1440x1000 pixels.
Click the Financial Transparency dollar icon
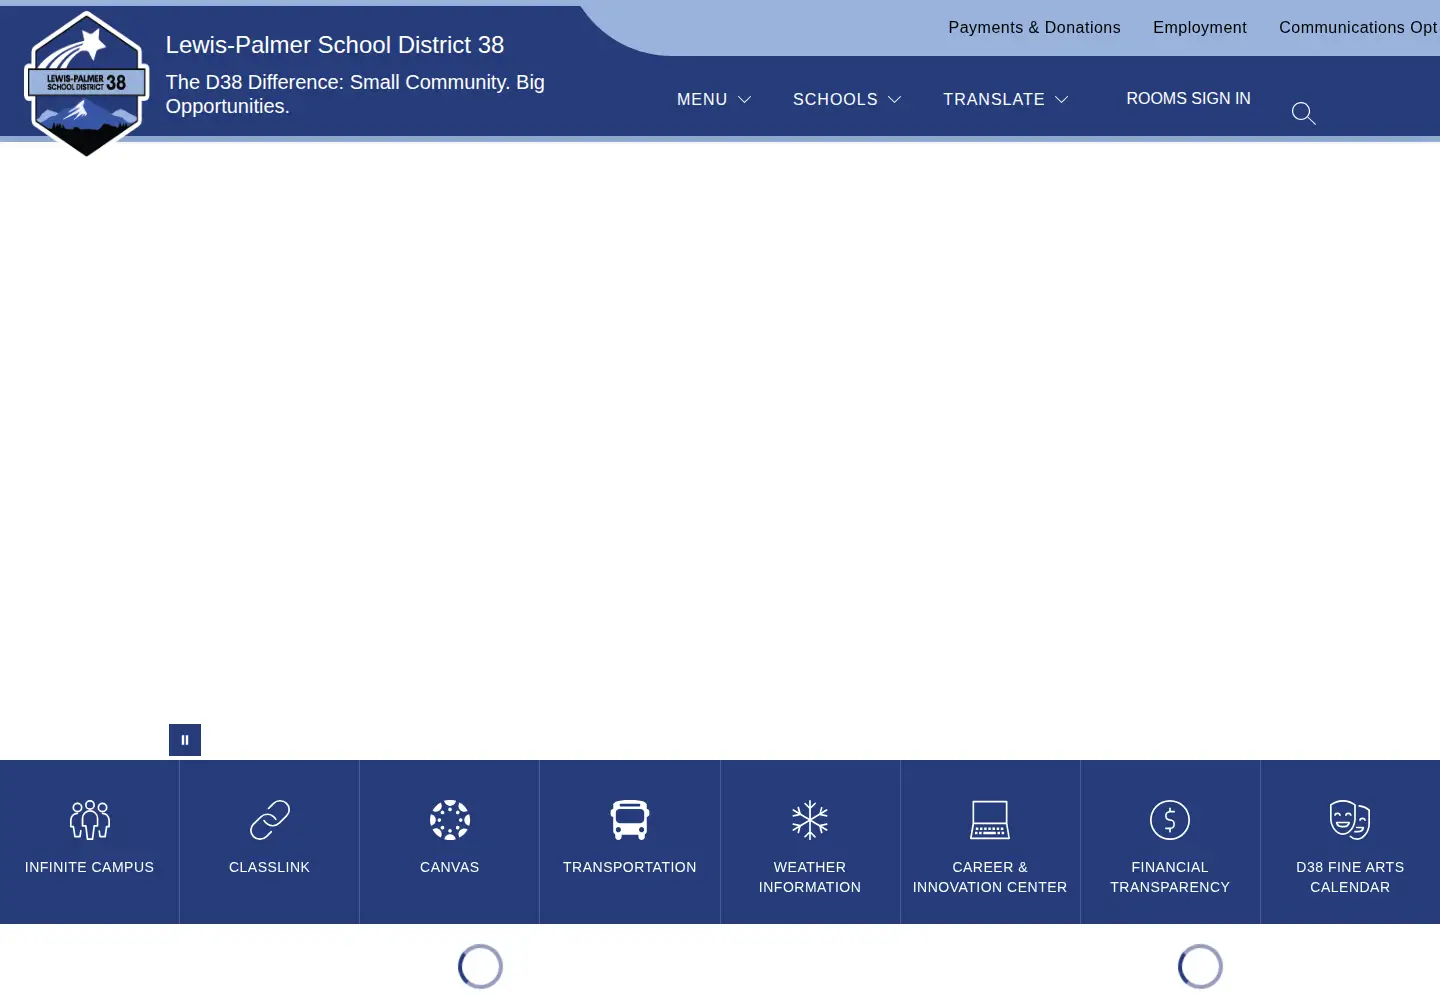tap(1170, 820)
